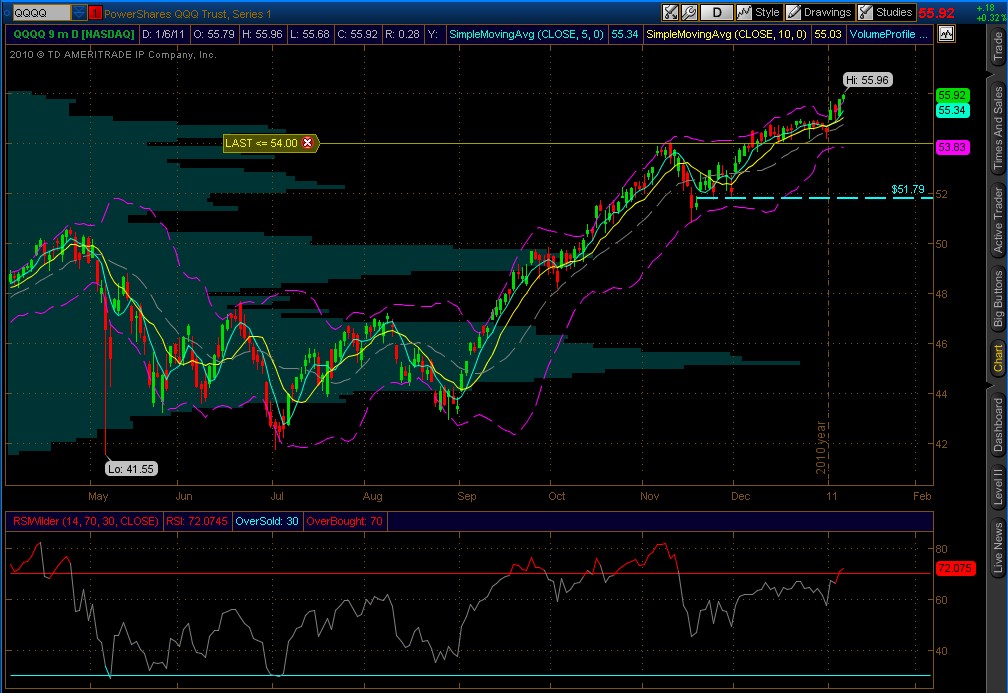1008x693 pixels.
Task: Click the chart mini icon below Studies
Action: pyautogui.click(x=946, y=34)
